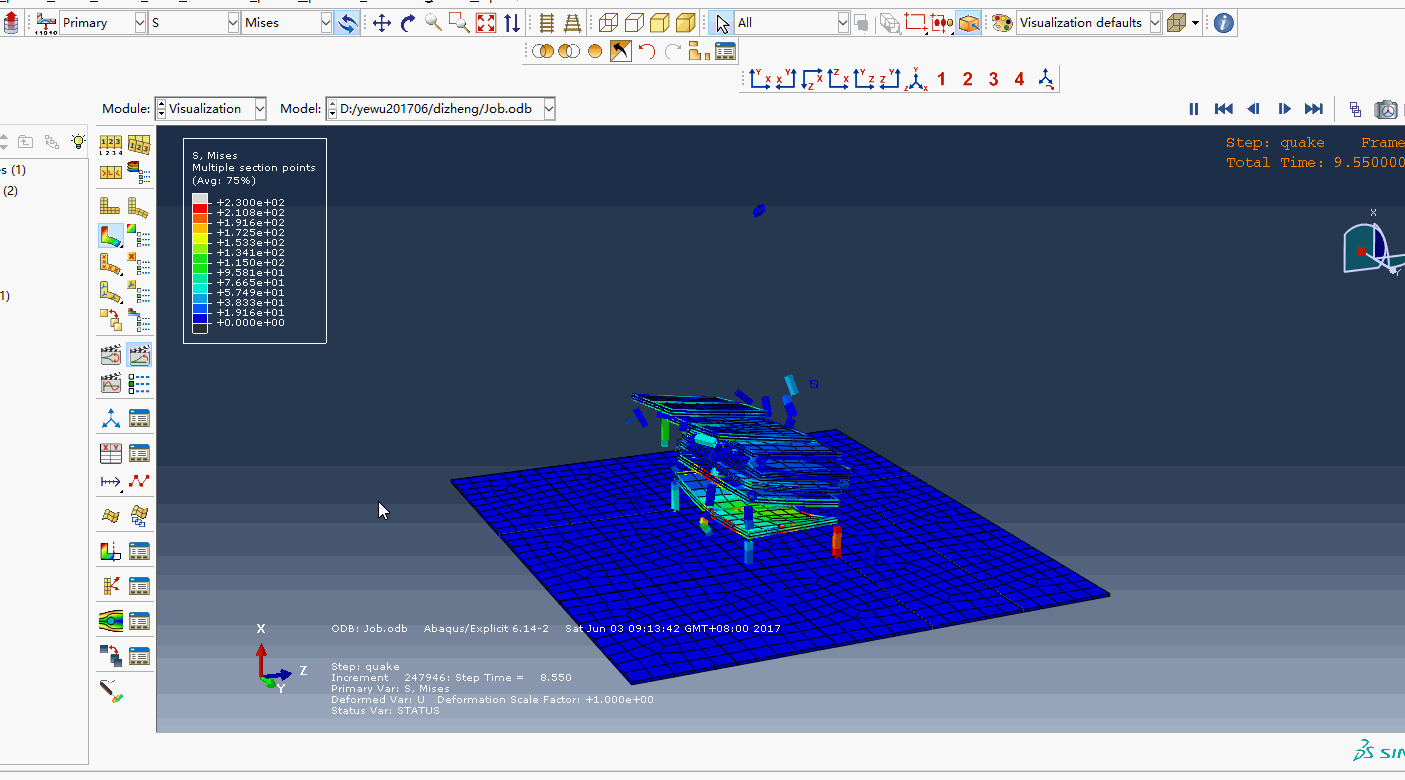Screen dimensions: 1405x780
Task: Pause the animation playback
Action: [1193, 109]
